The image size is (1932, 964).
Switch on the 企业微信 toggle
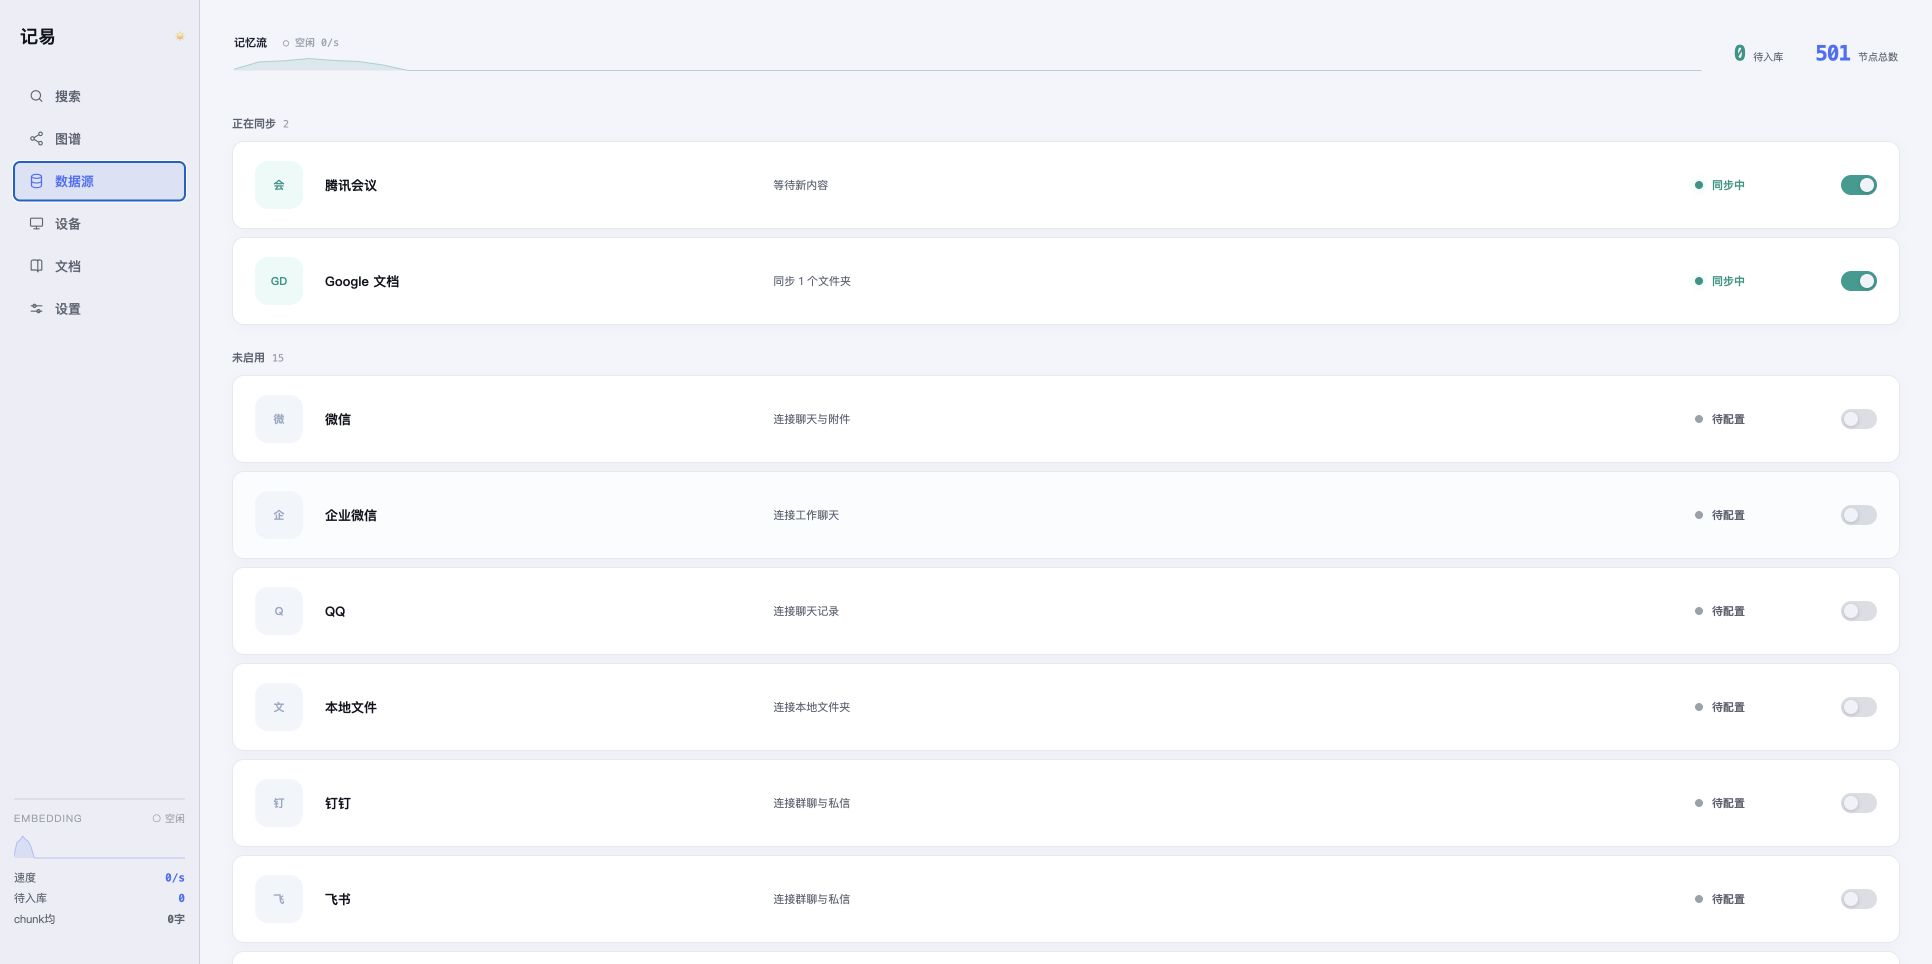point(1858,515)
